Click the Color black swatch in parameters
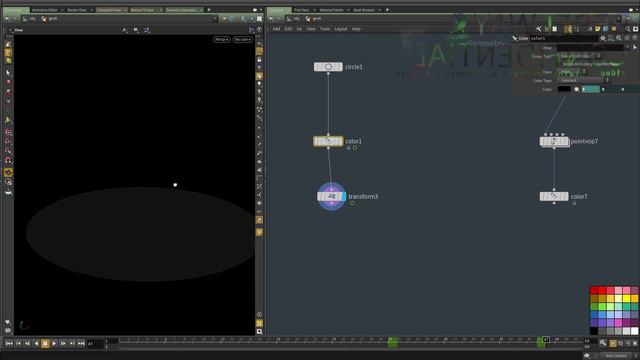 (564, 89)
